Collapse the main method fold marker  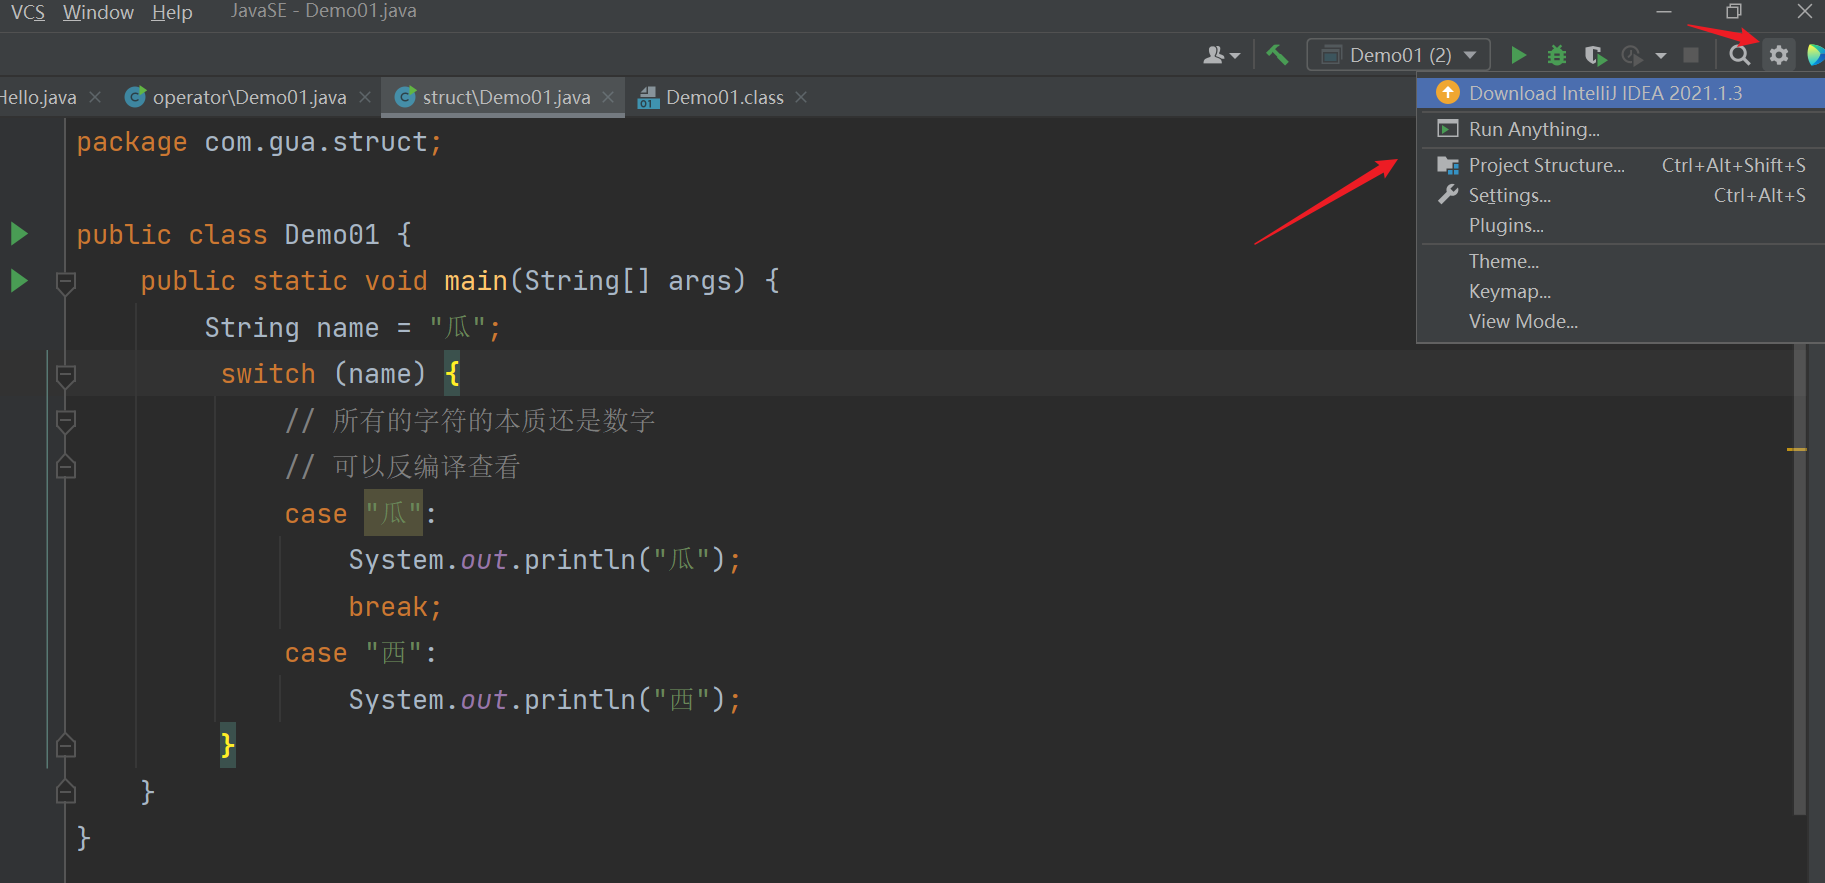[66, 282]
